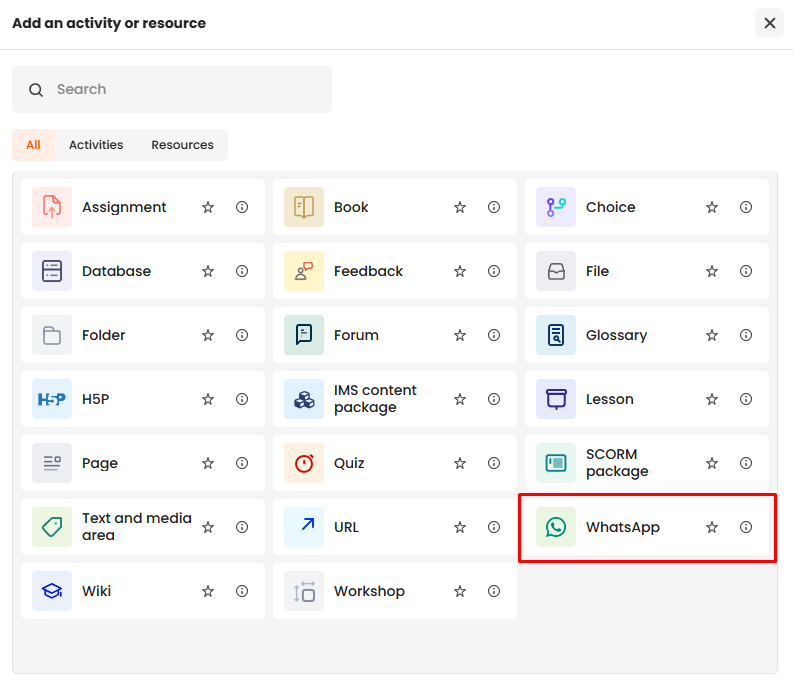This screenshot has width=793, height=685.
Task: Toggle favourite star for Choice
Action: pos(712,207)
